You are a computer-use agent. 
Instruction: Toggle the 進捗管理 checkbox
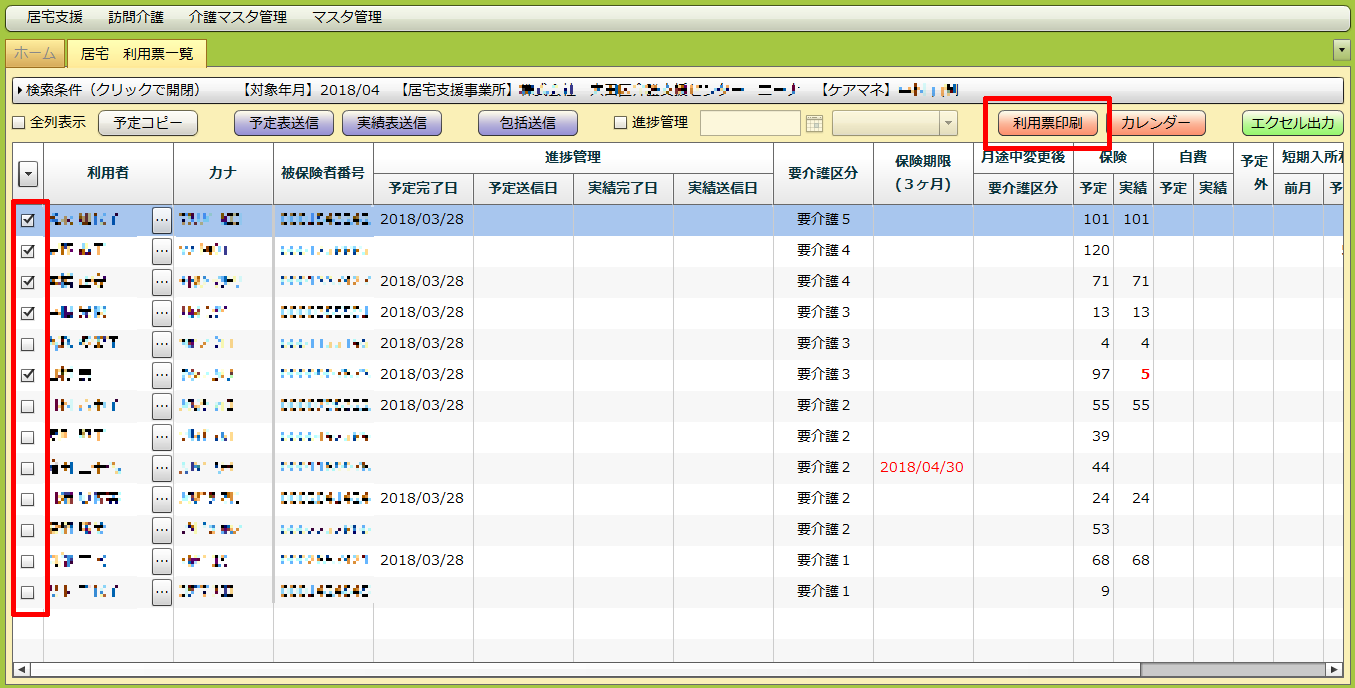620,124
